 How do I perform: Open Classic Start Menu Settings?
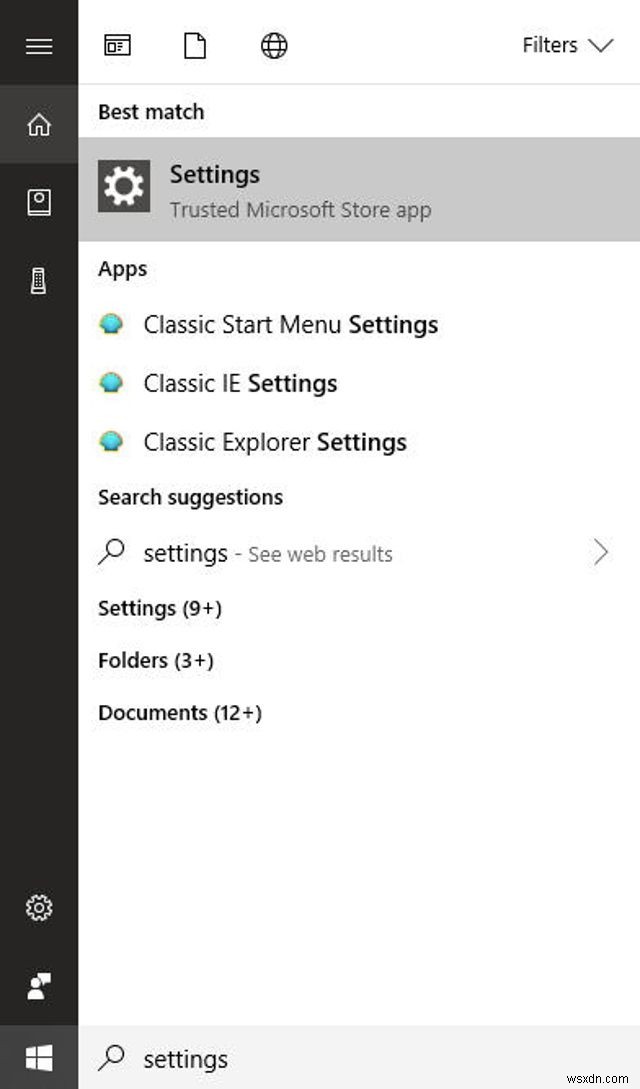point(290,324)
